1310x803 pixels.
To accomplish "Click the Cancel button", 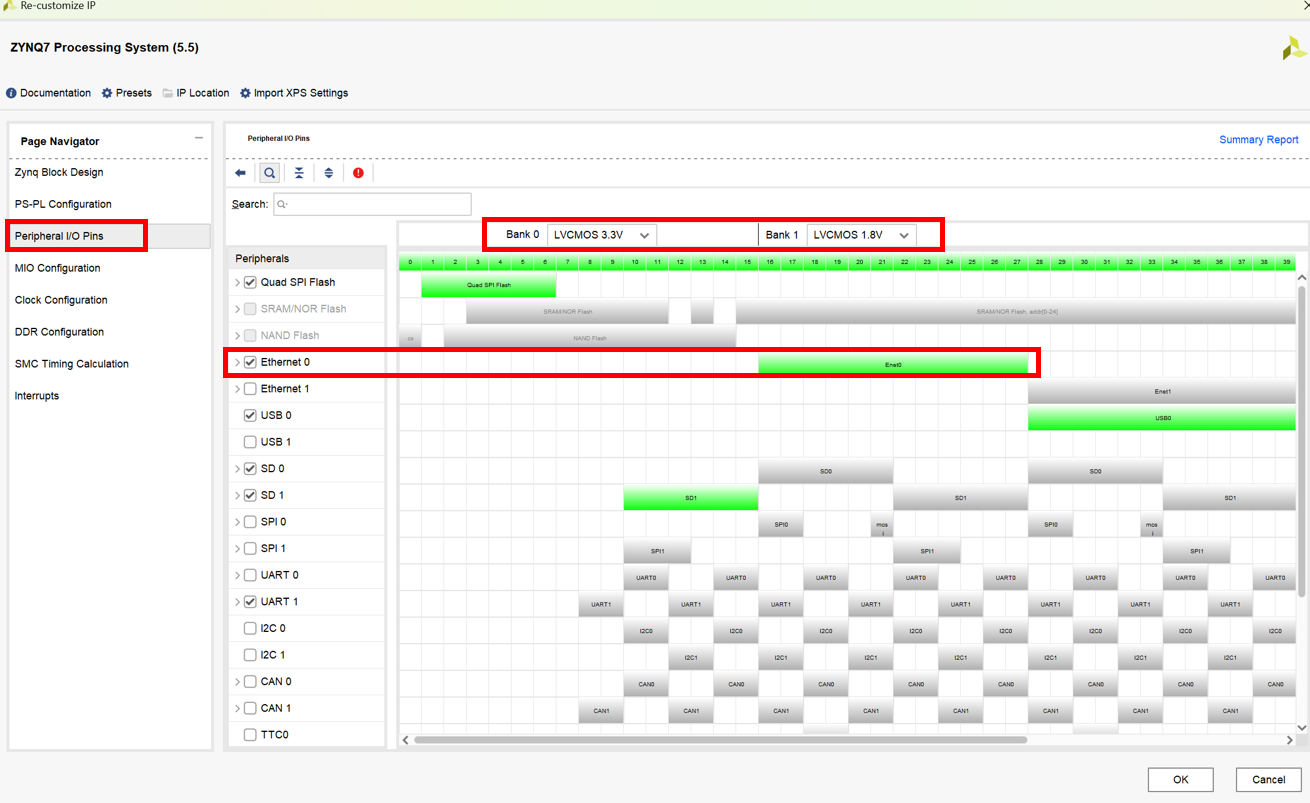I will tap(1268, 779).
